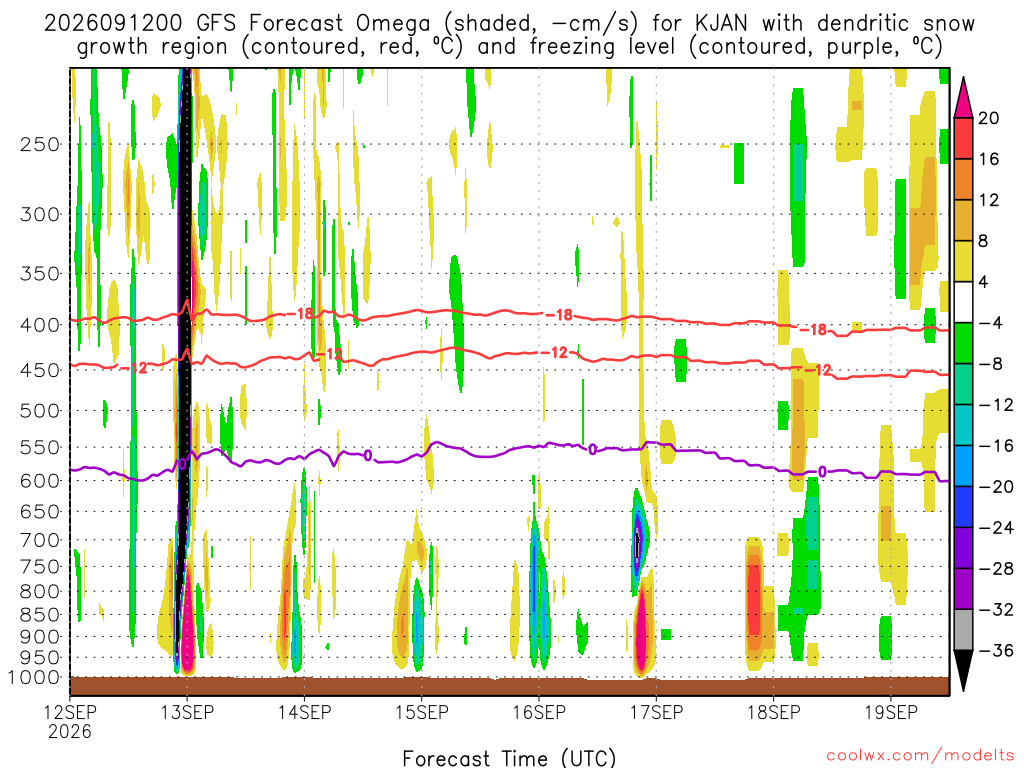Click the chart title text
The height and width of the screenshot is (768, 1024).
click(509, 35)
